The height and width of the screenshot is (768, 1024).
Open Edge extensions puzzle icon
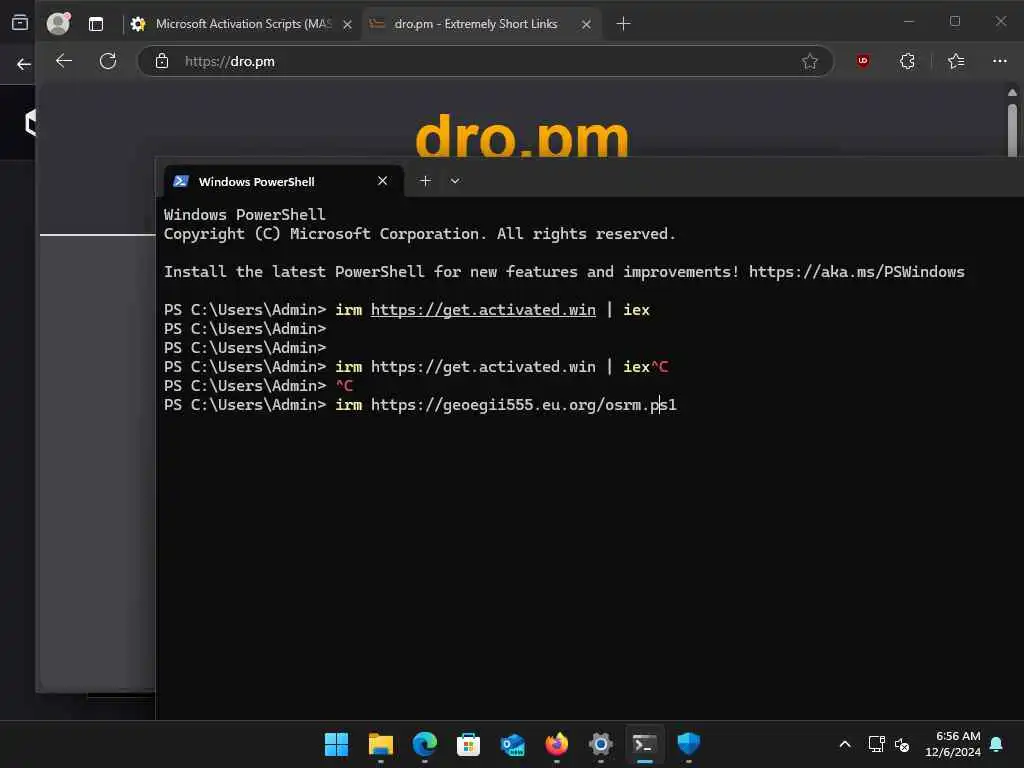pyautogui.click(x=907, y=61)
